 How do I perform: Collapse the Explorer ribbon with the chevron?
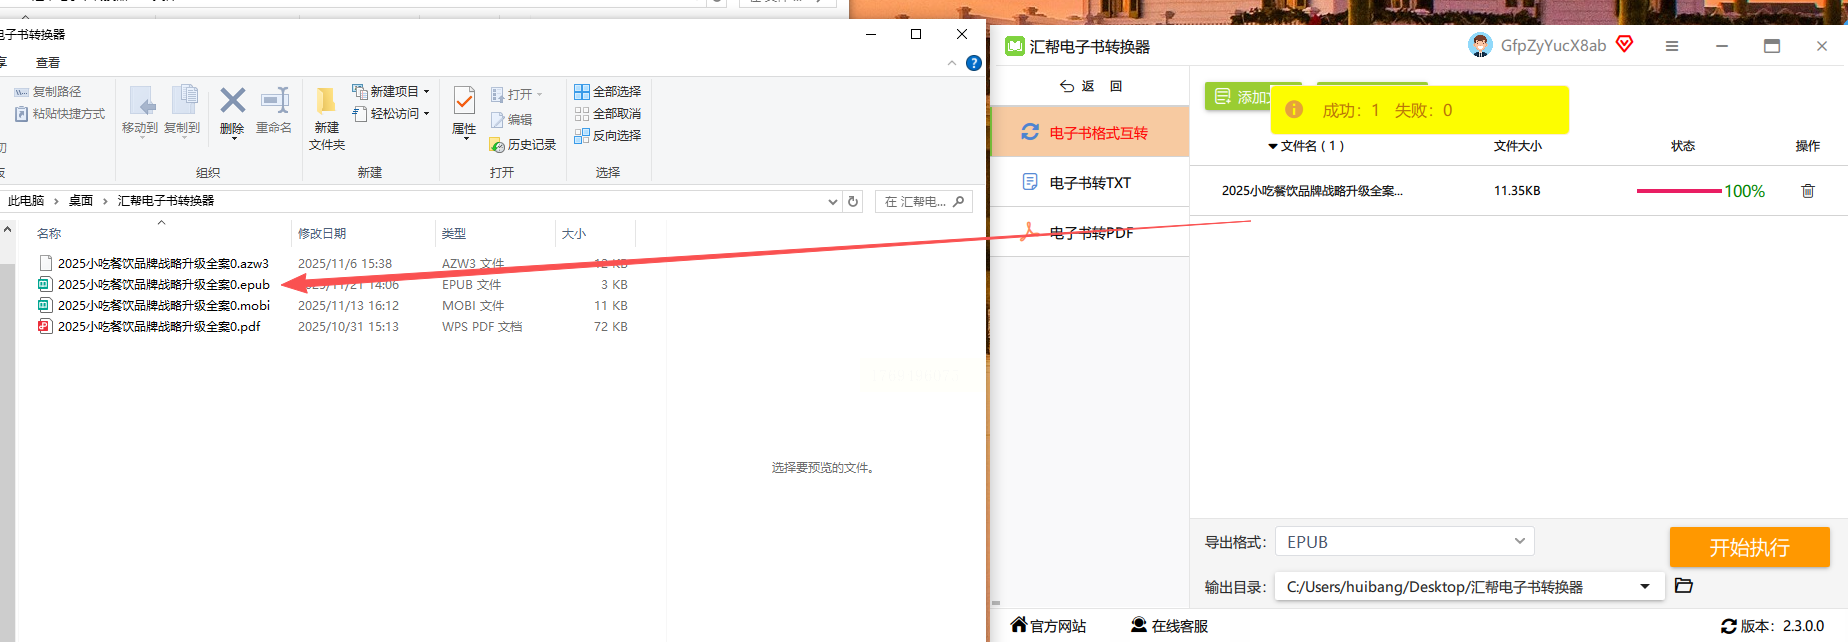[952, 63]
